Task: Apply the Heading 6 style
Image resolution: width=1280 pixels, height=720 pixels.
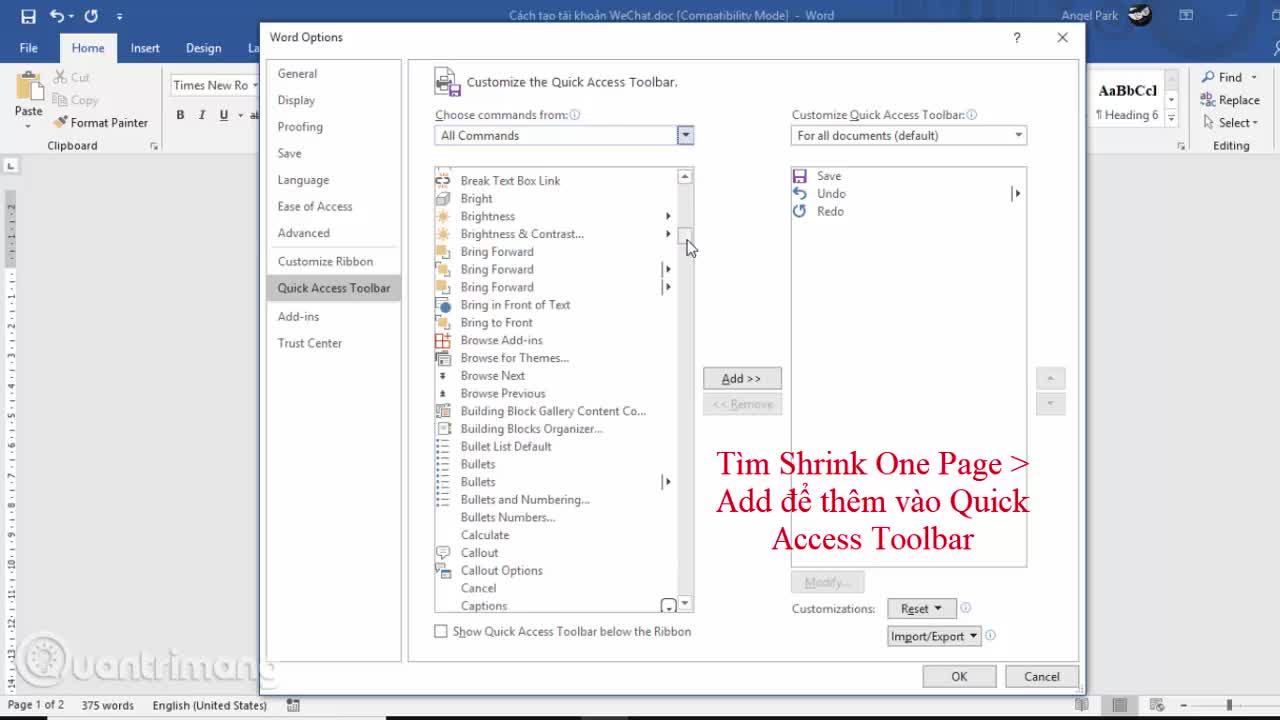Action: (1127, 103)
